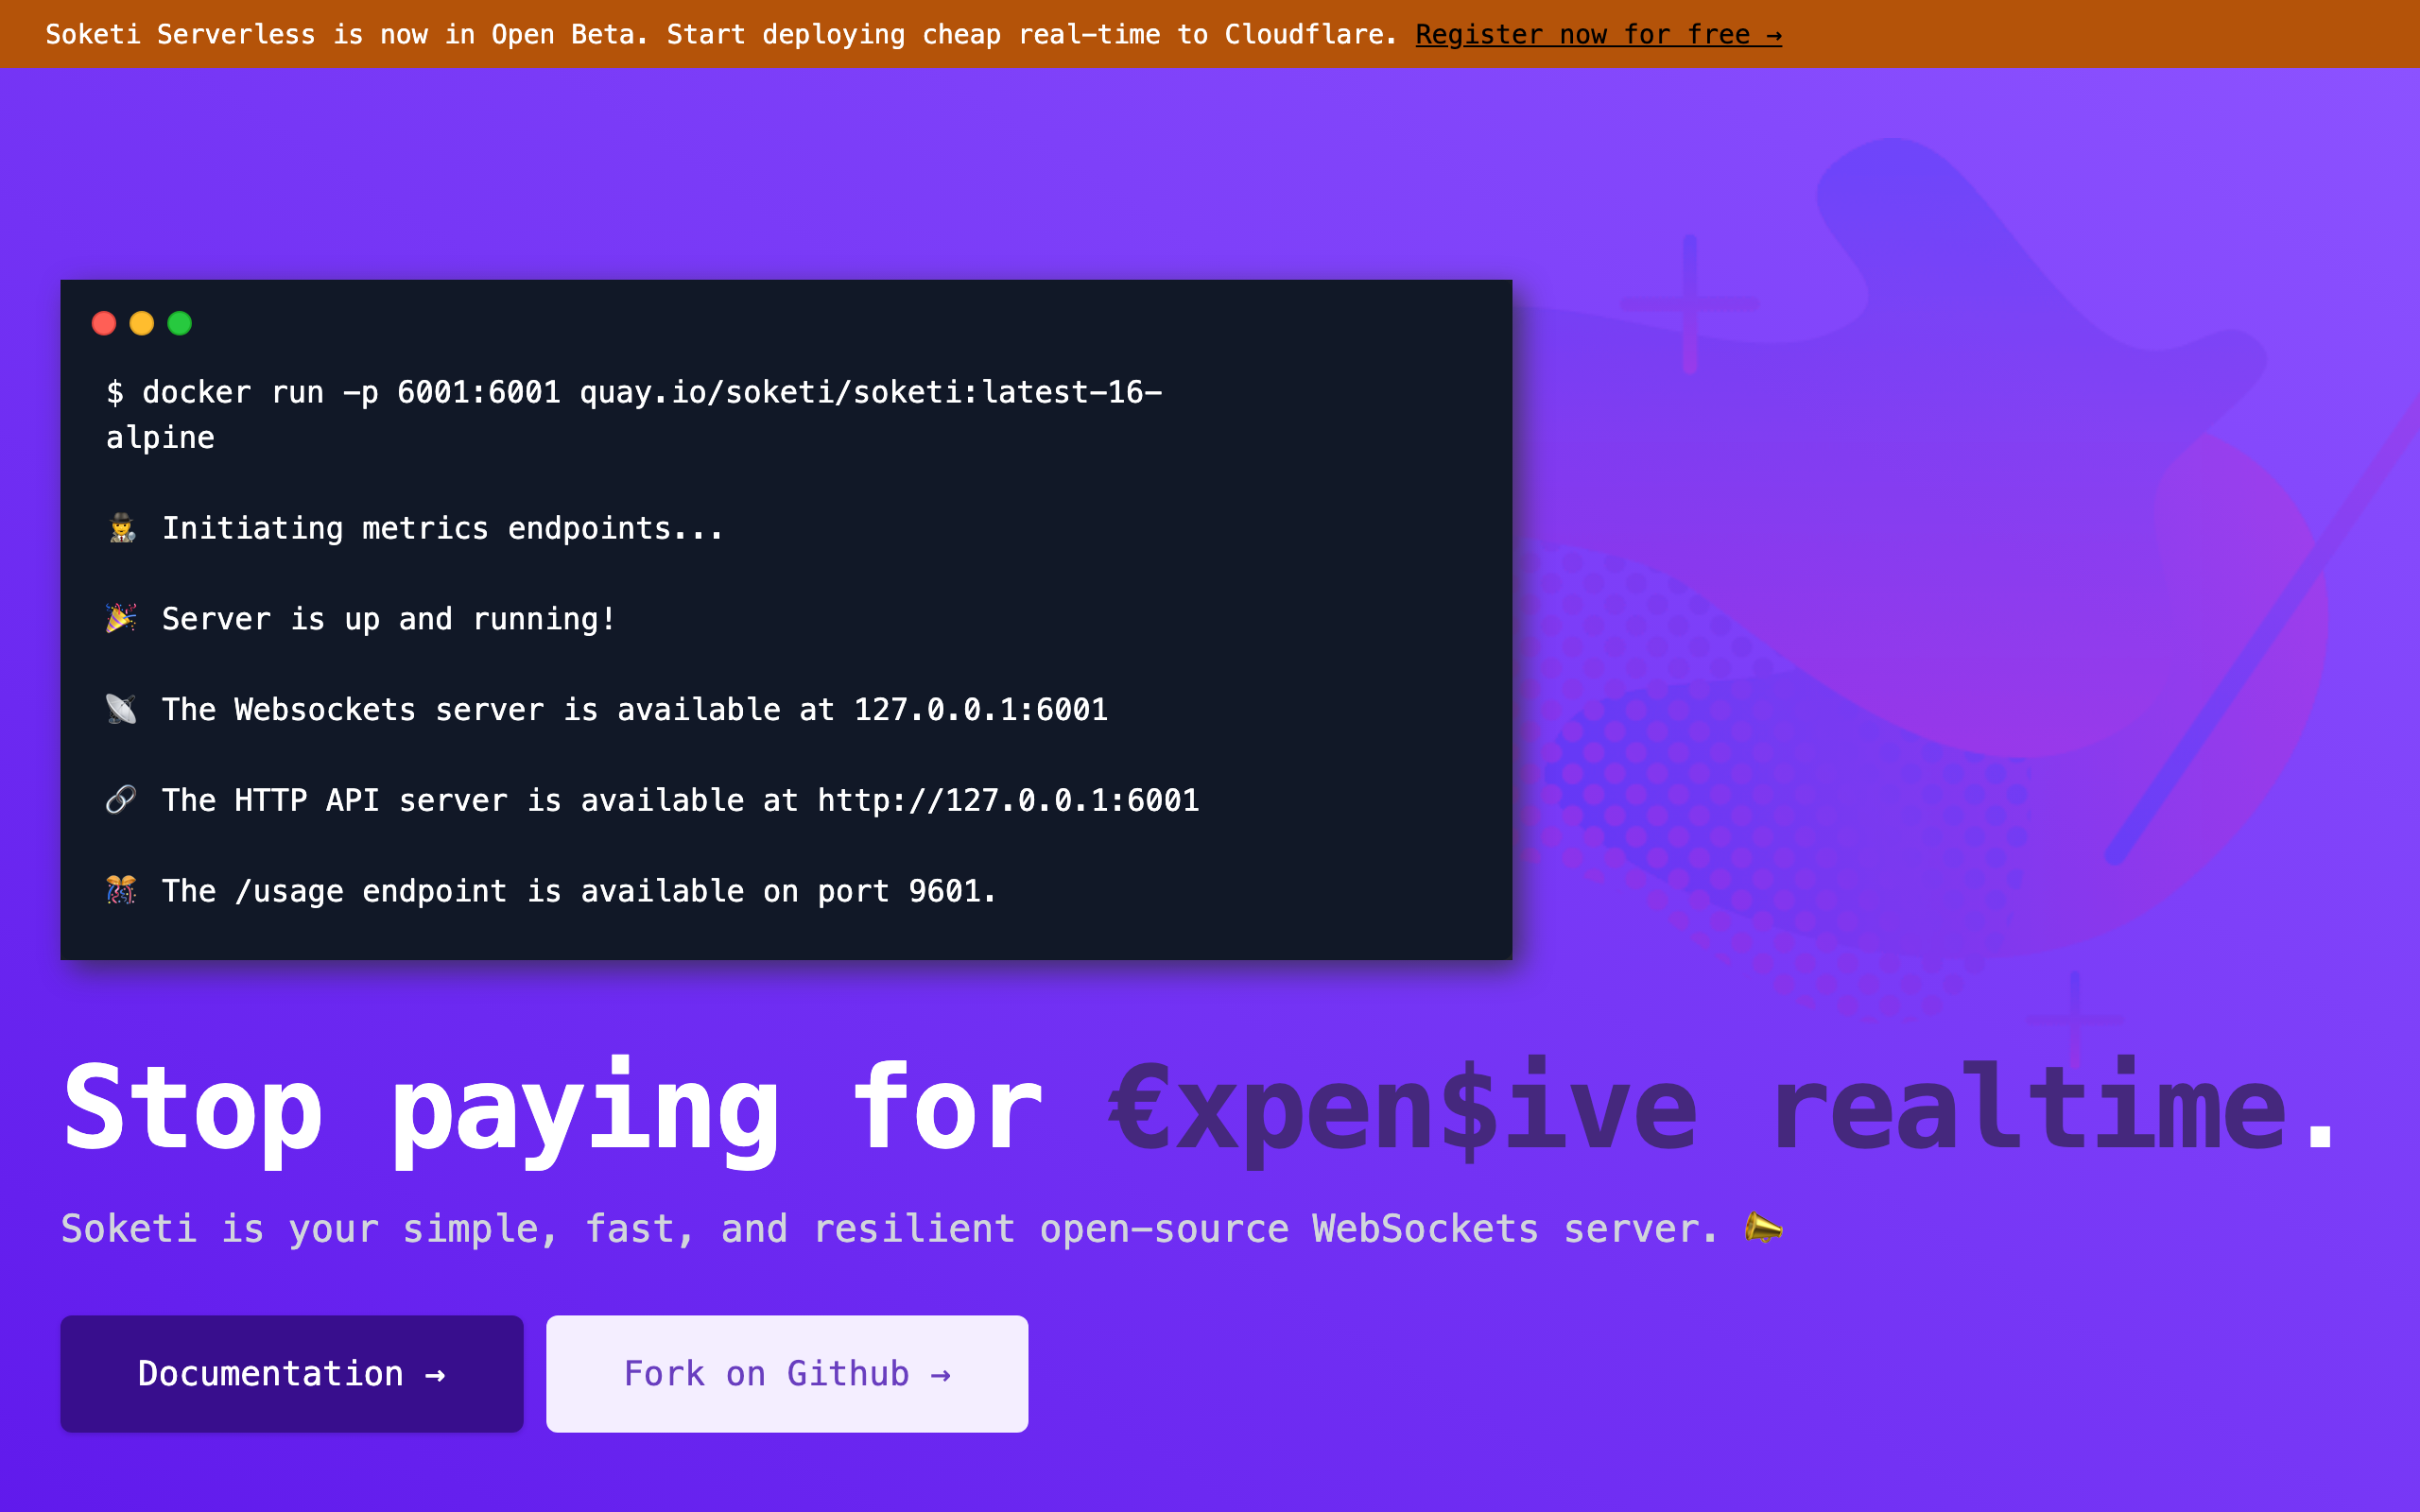Click Fork on Github button

click(x=786, y=1373)
